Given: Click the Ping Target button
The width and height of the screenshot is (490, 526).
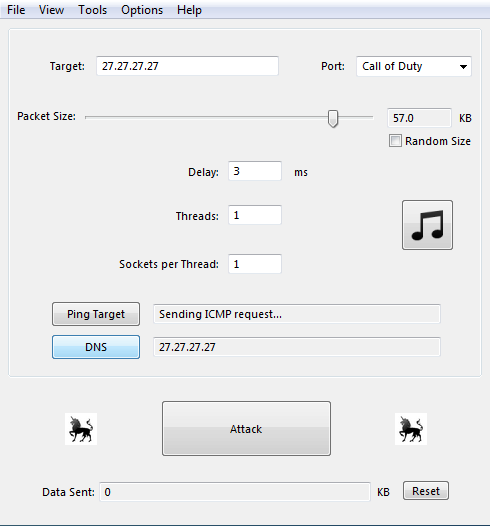Looking at the screenshot, I should pyautogui.click(x=96, y=314).
